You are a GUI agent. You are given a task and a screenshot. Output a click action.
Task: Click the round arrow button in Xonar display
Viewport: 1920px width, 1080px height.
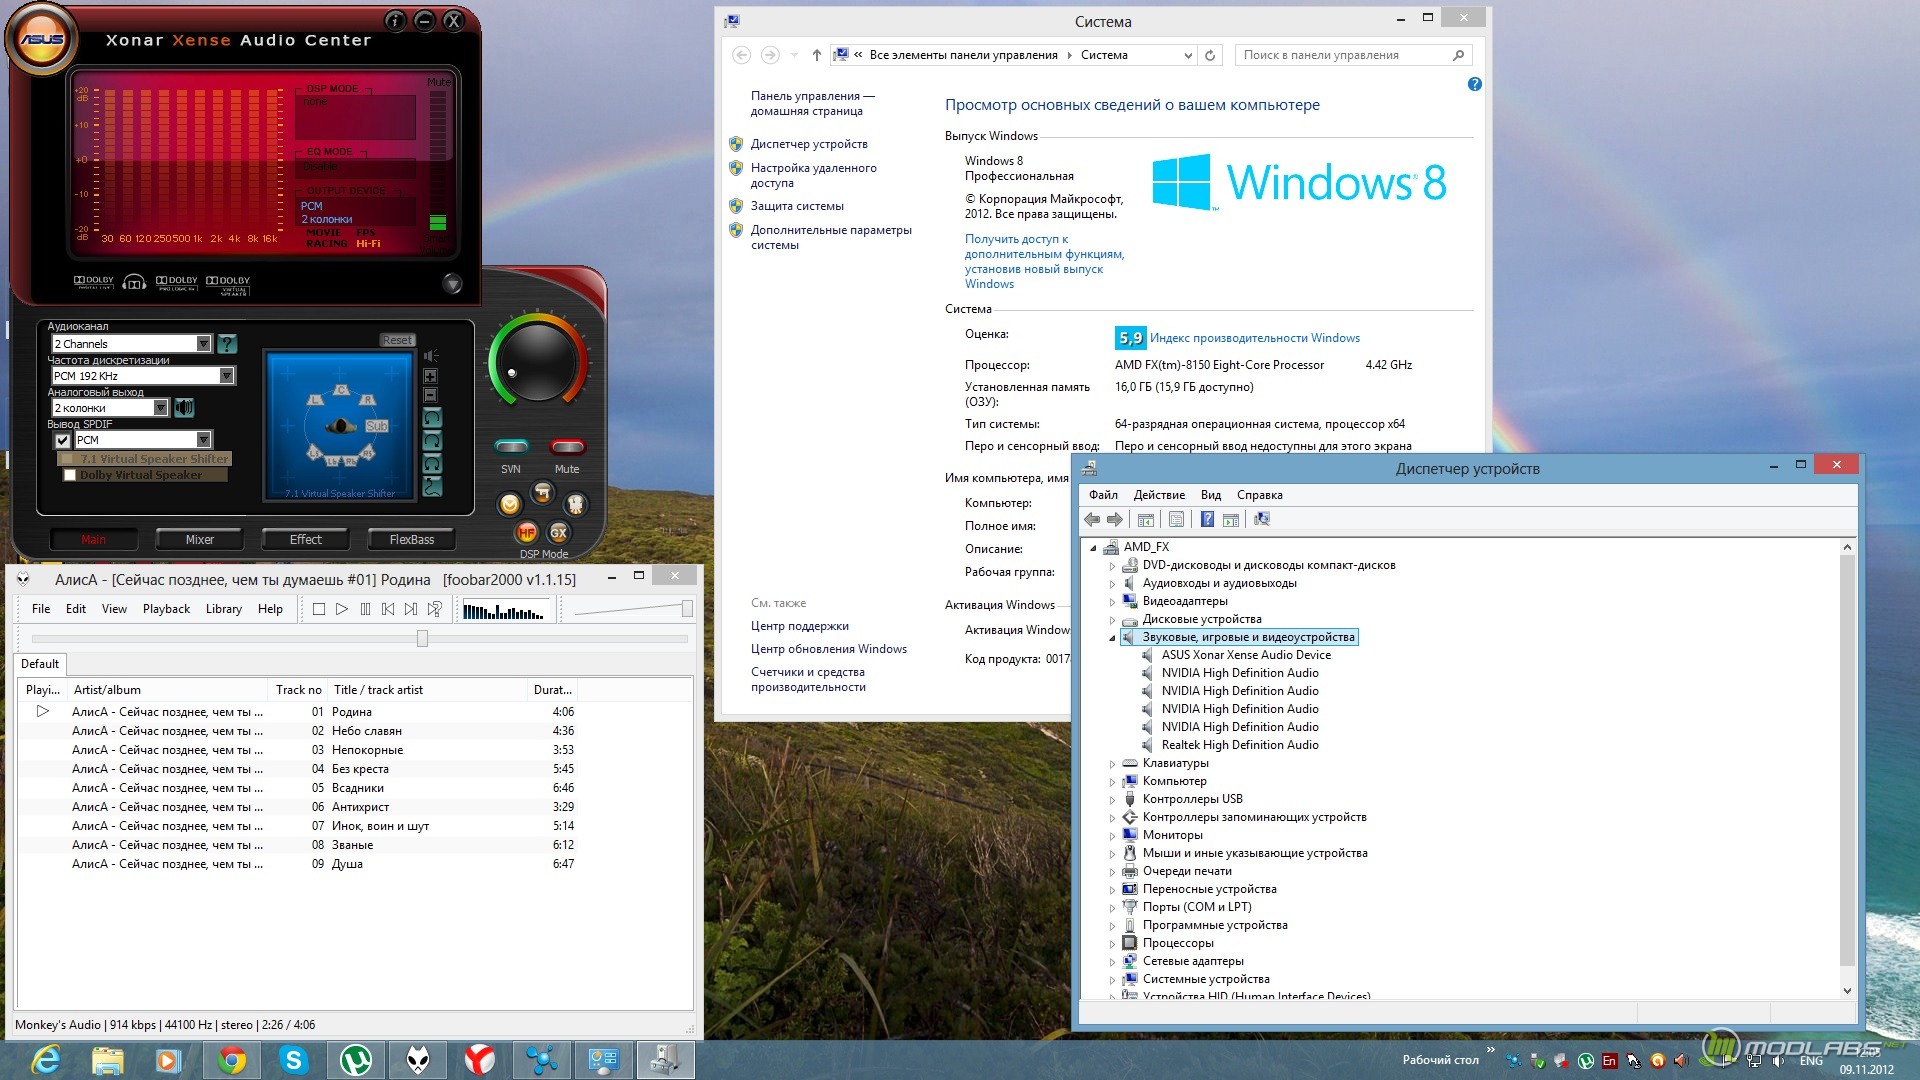click(x=452, y=284)
